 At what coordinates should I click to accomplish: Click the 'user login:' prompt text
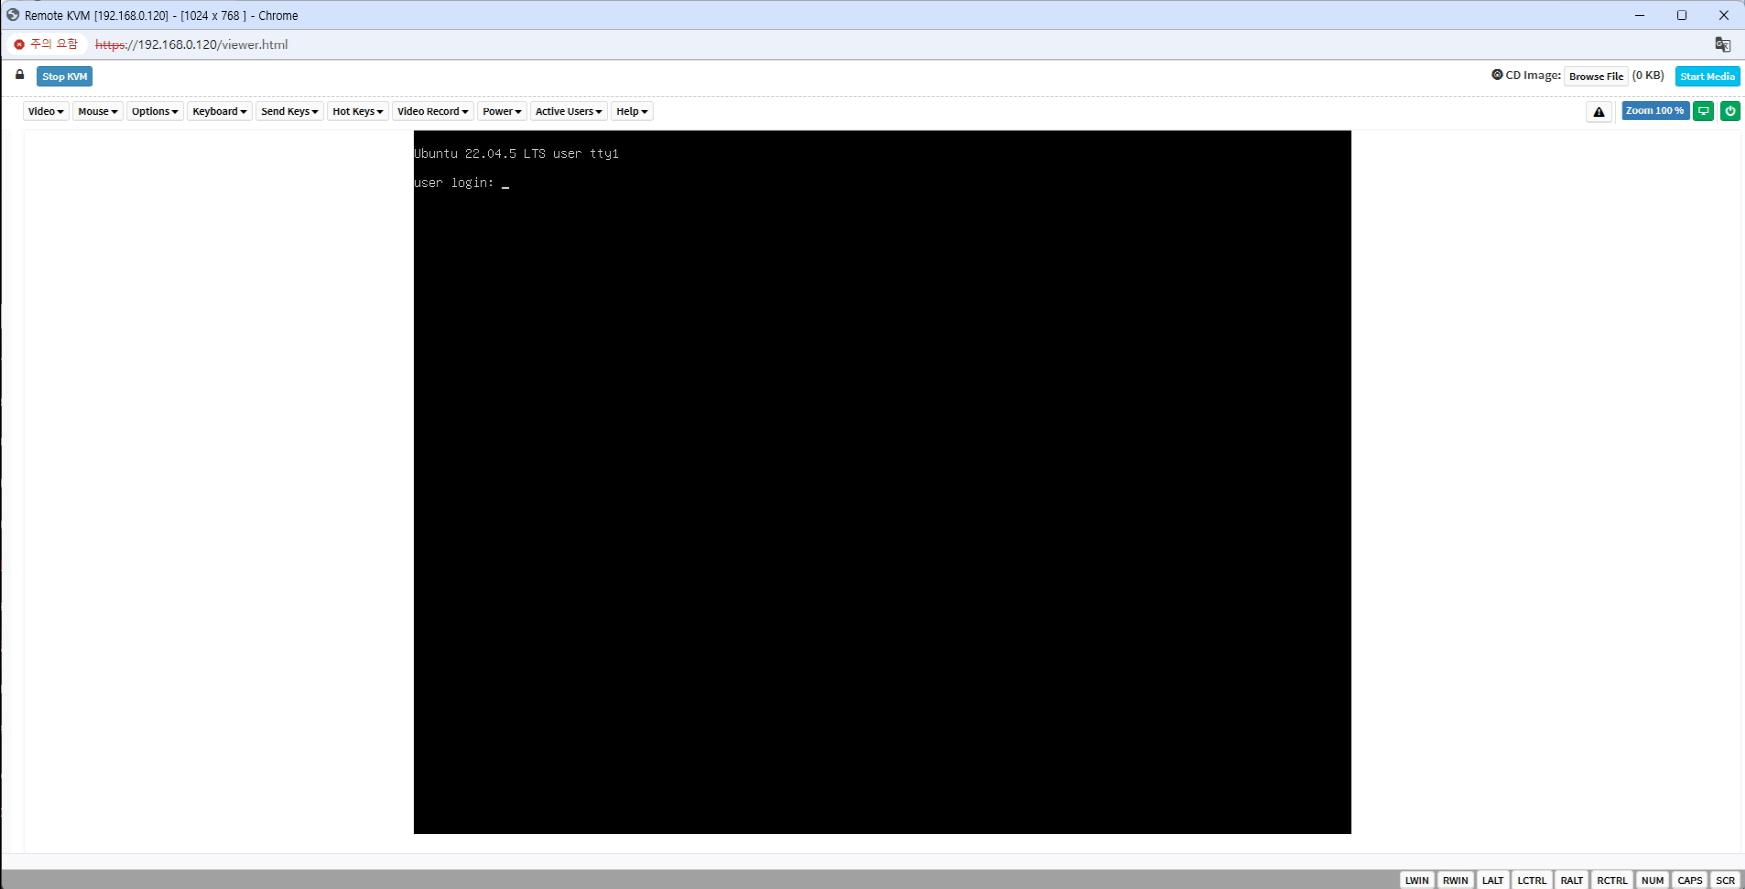click(x=454, y=183)
